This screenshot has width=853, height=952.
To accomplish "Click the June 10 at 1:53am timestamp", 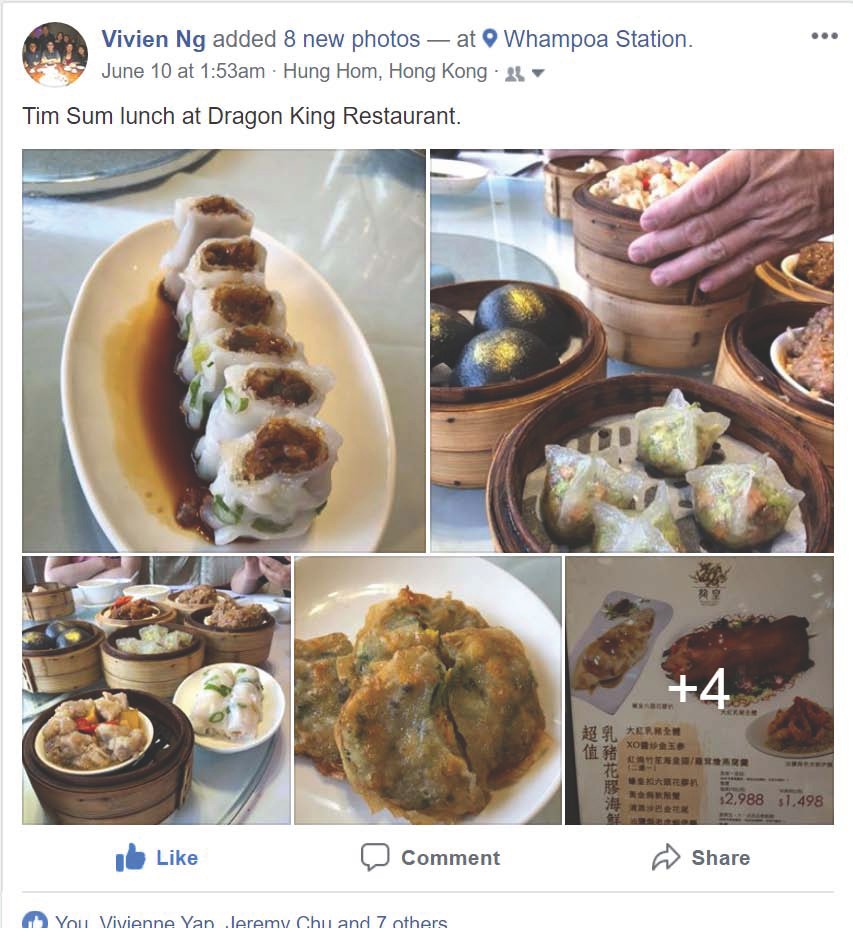I will pyautogui.click(x=183, y=72).
